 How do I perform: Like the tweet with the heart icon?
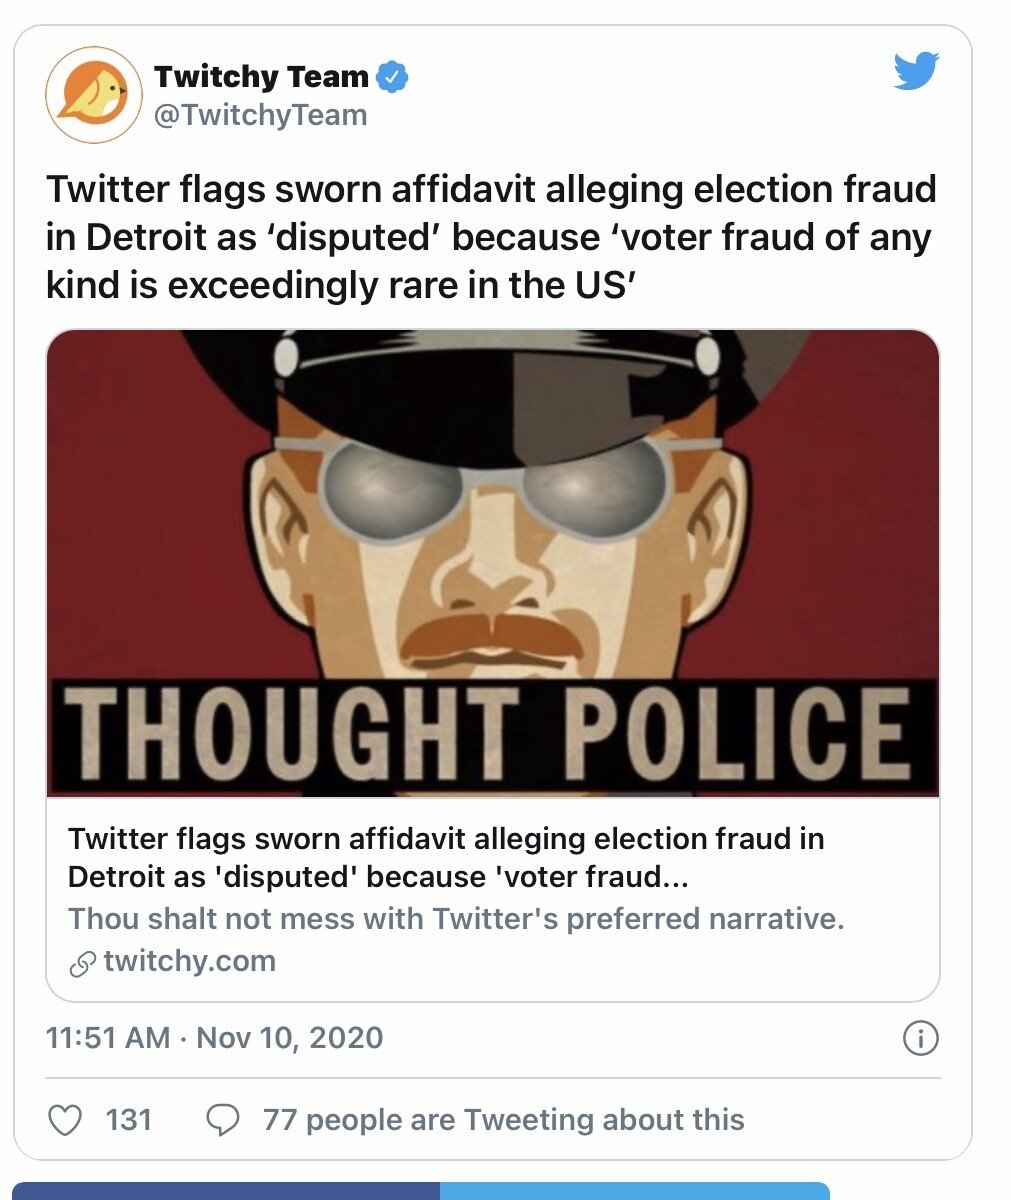click(x=66, y=1119)
